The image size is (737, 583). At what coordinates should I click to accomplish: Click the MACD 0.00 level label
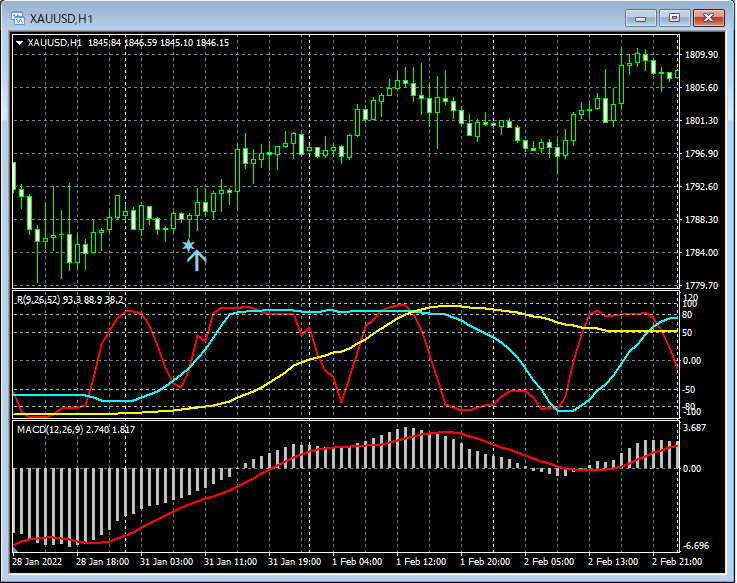tap(692, 469)
